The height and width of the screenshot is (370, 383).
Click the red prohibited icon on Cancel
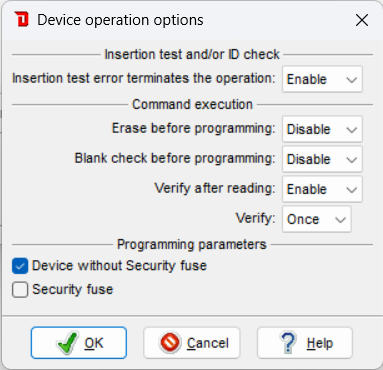tap(171, 342)
